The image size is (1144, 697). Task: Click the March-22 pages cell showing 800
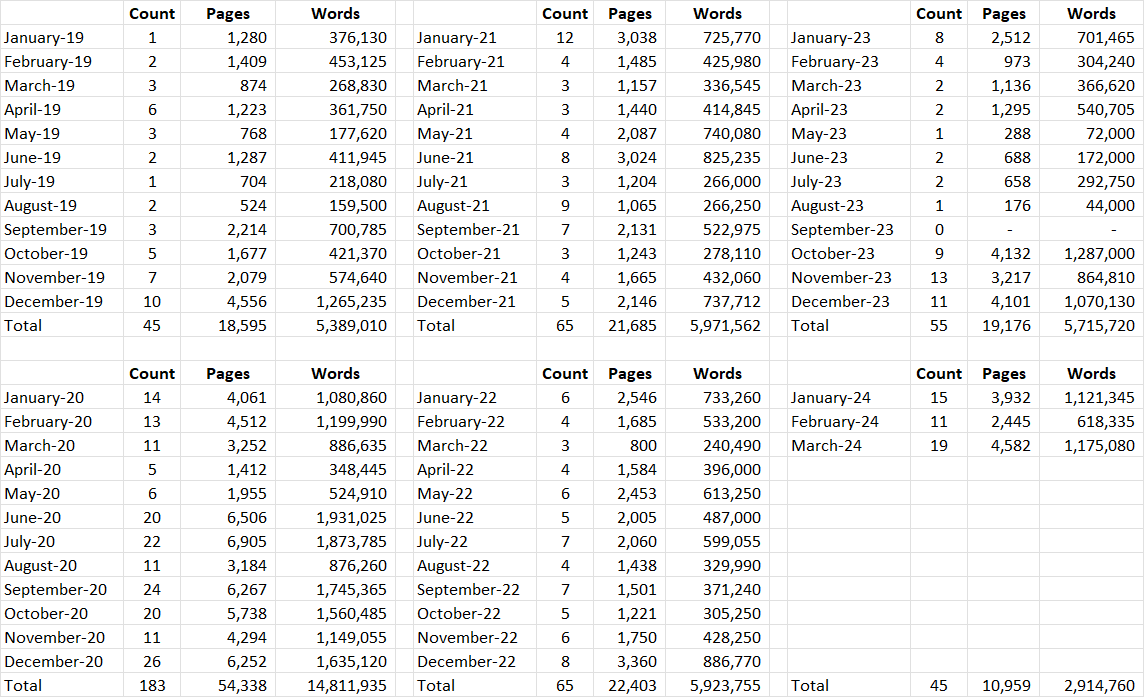point(630,445)
